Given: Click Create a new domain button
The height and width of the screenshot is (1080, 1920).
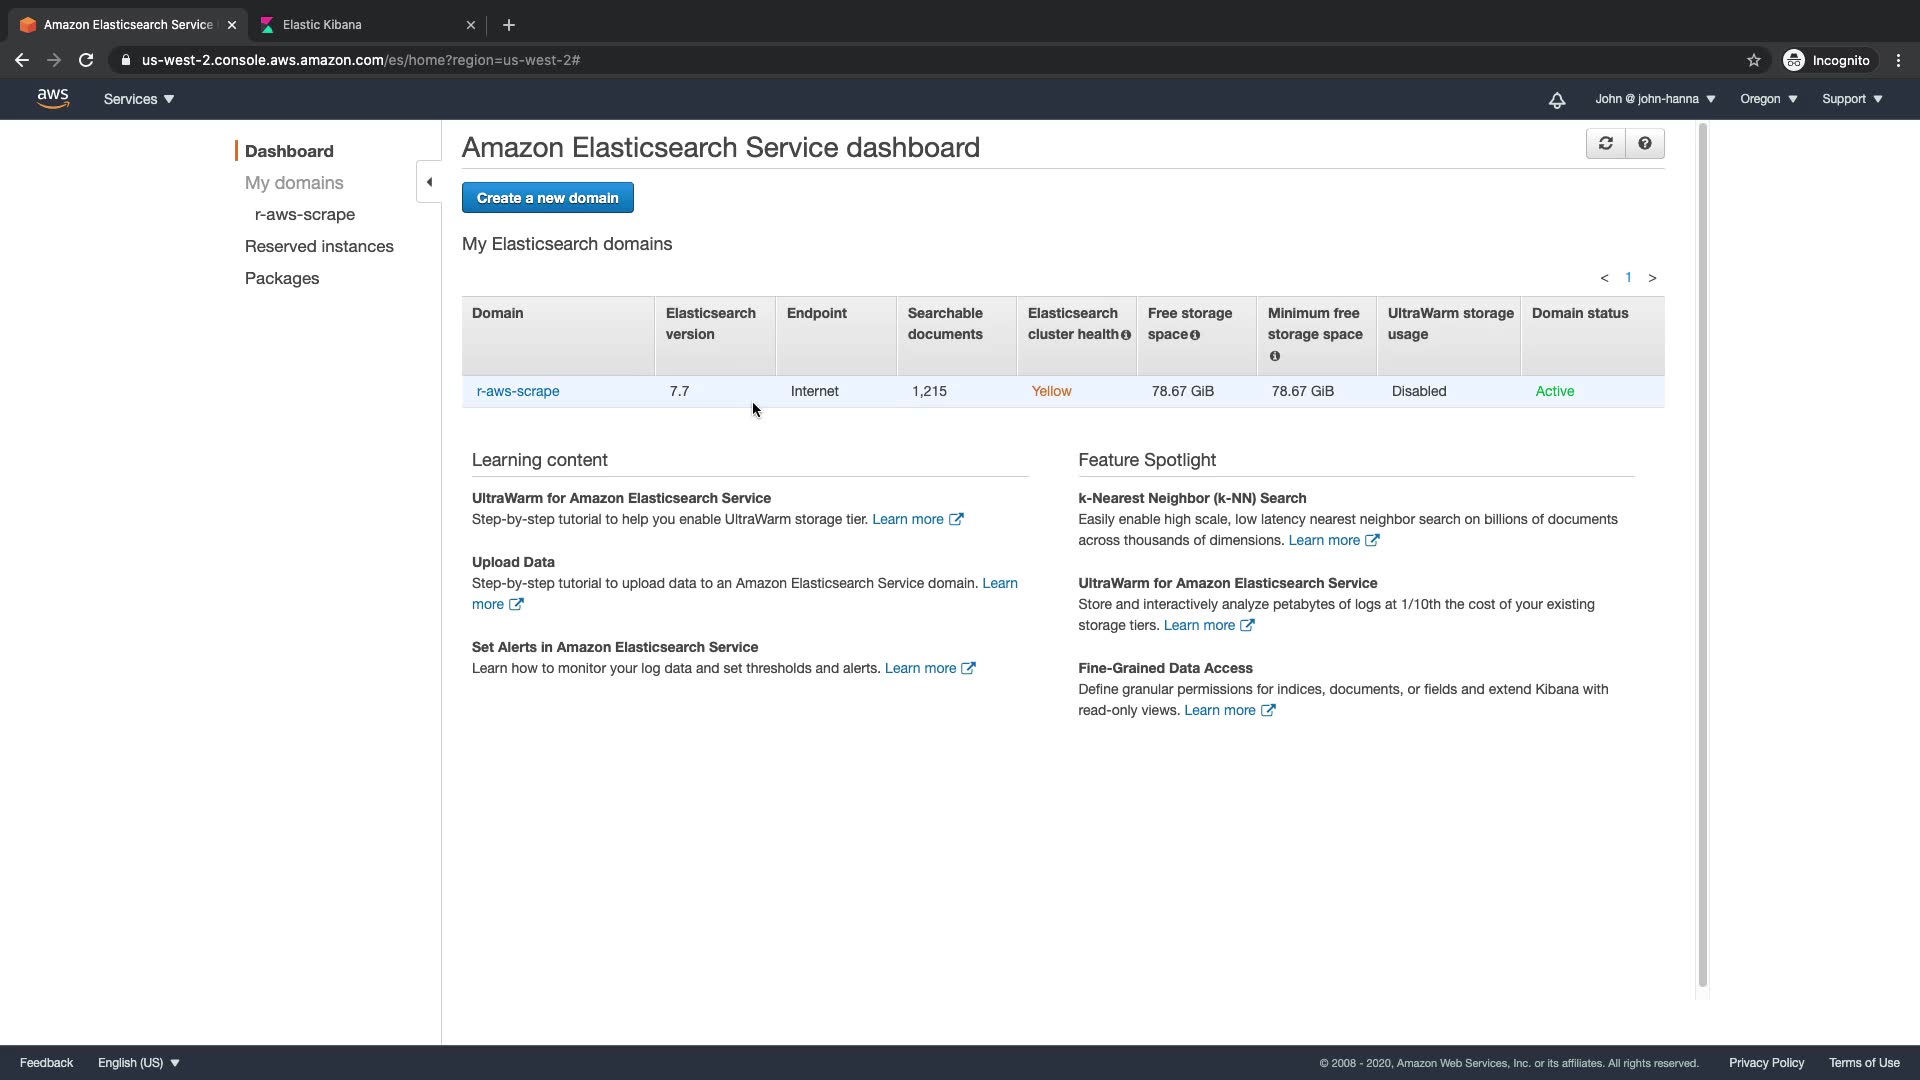Looking at the screenshot, I should coord(547,198).
